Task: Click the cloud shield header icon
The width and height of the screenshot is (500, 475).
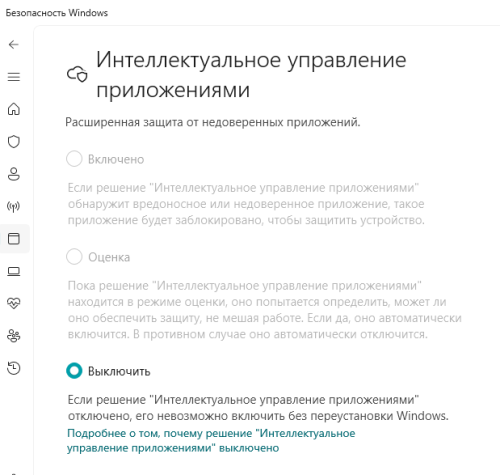Action: pos(77,74)
